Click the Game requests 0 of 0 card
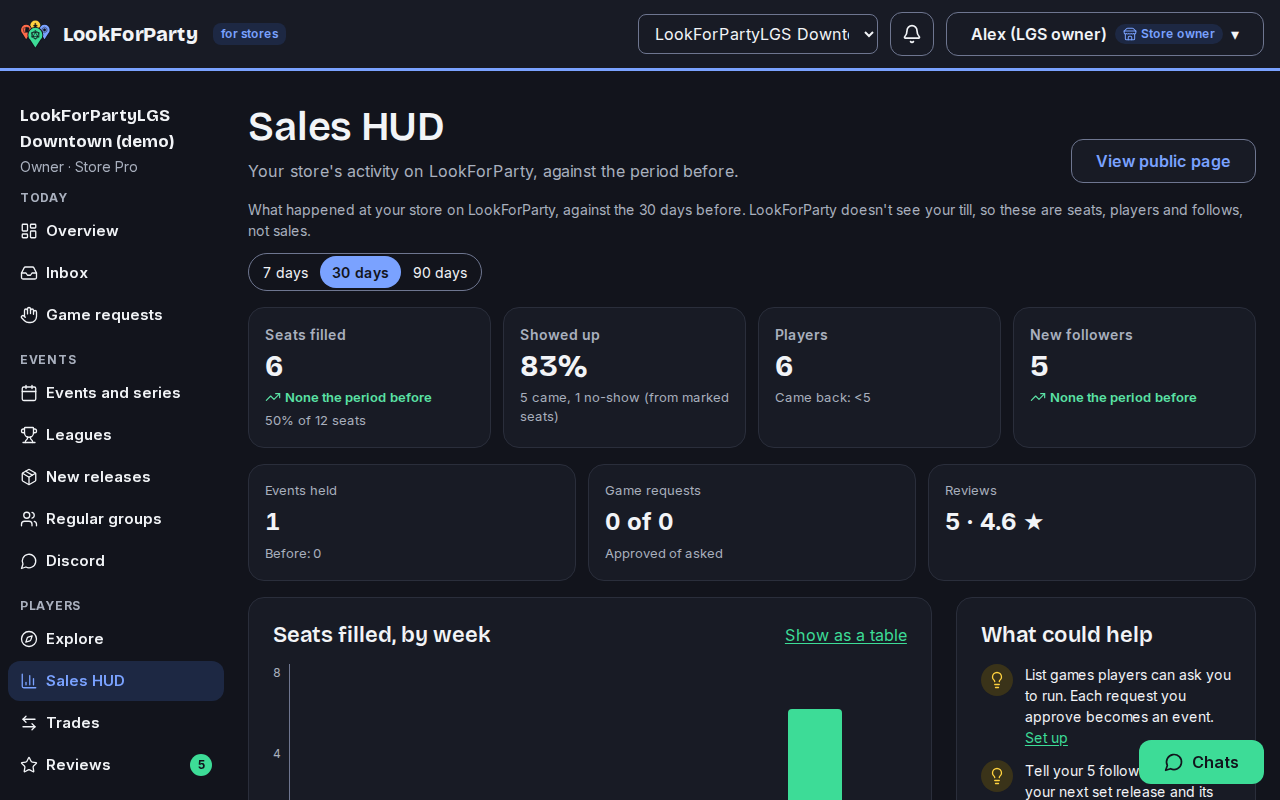1280x800 pixels. [x=752, y=522]
